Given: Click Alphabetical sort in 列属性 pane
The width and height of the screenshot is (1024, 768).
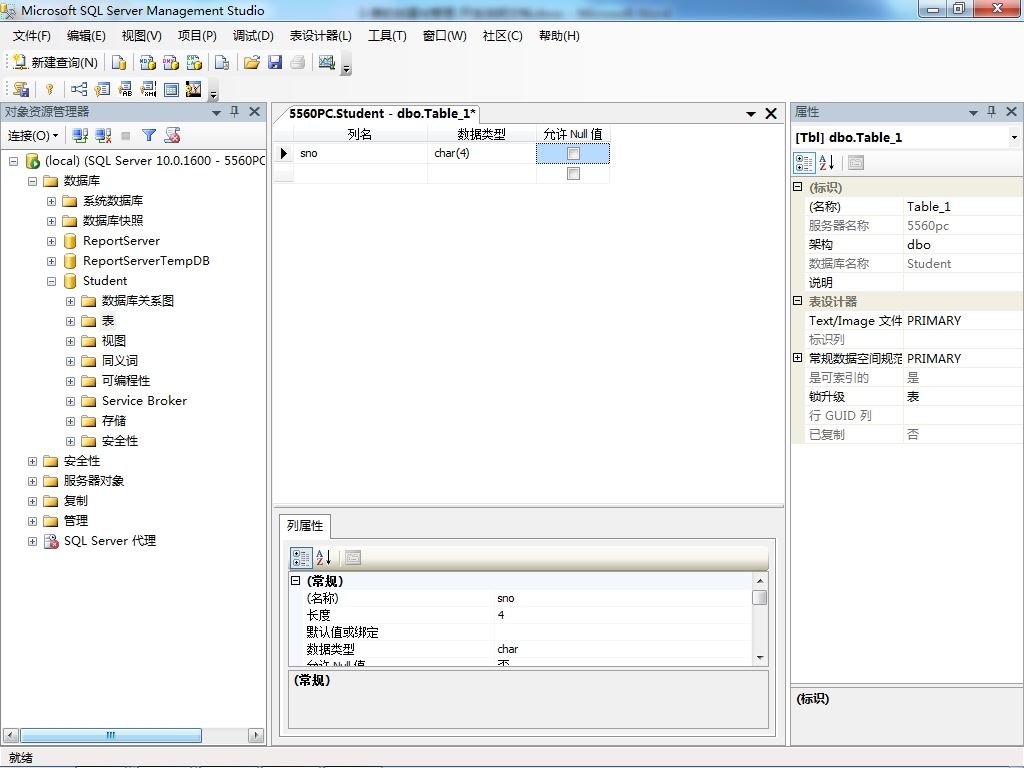Looking at the screenshot, I should [324, 558].
